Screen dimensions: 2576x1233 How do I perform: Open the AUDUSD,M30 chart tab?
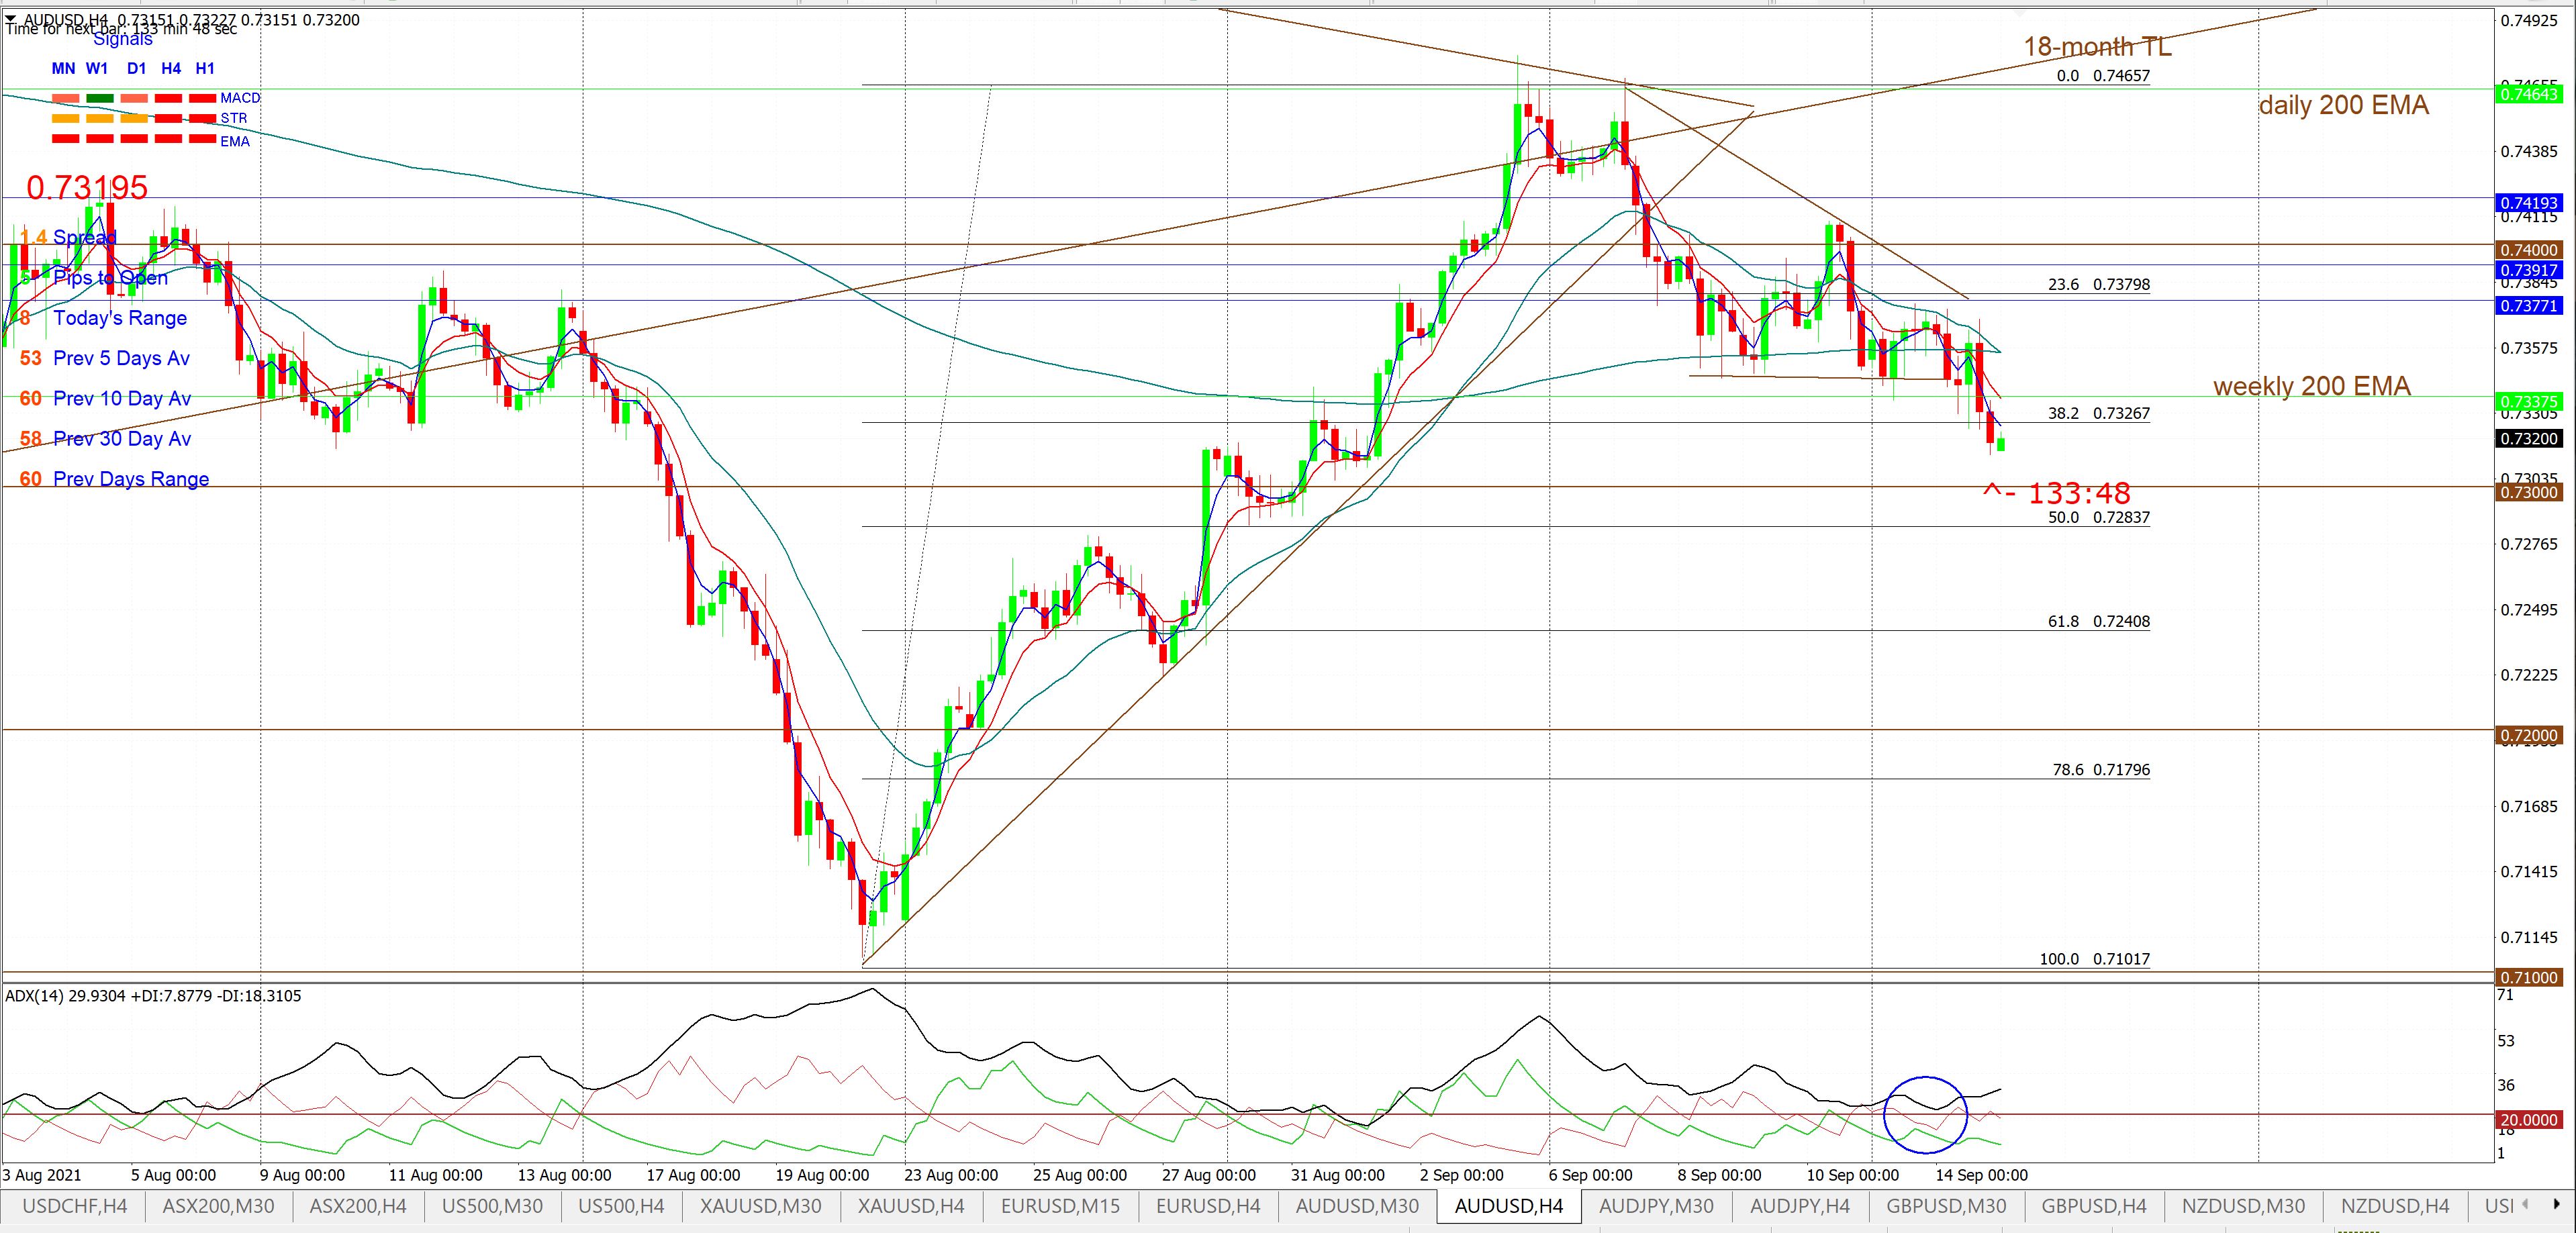[x=1357, y=1206]
